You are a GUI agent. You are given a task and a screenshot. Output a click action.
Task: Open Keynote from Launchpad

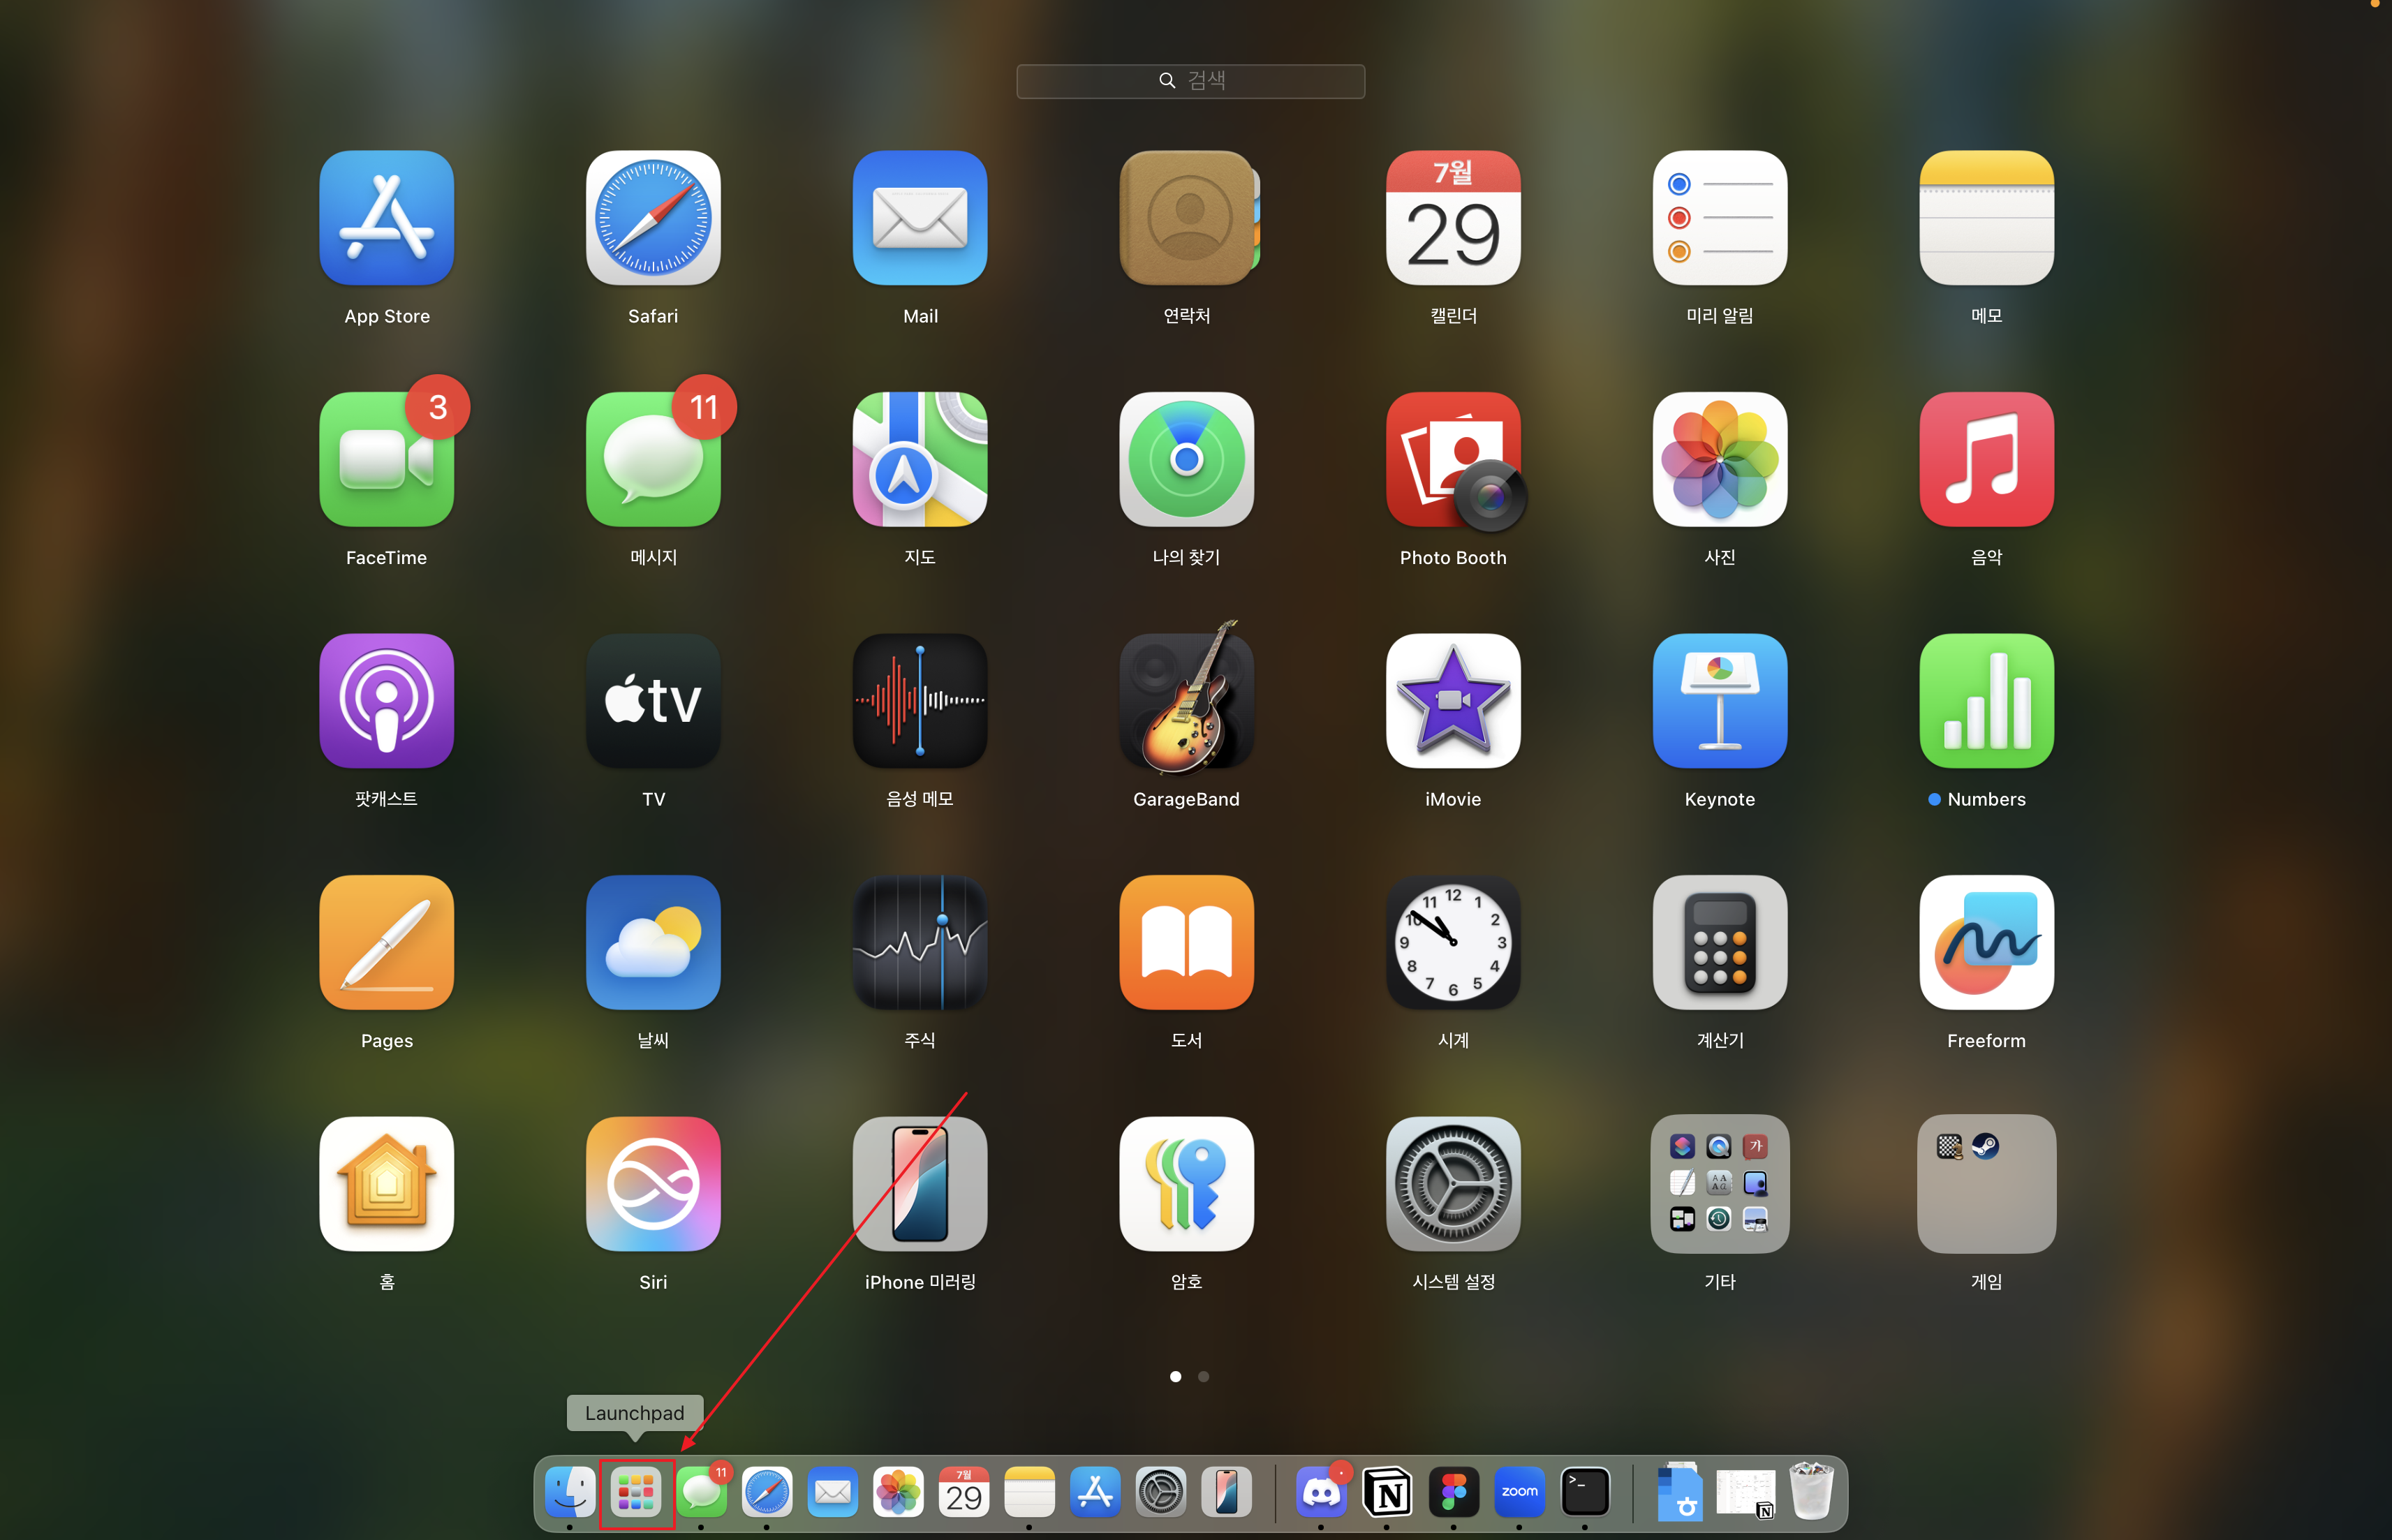tap(1719, 701)
